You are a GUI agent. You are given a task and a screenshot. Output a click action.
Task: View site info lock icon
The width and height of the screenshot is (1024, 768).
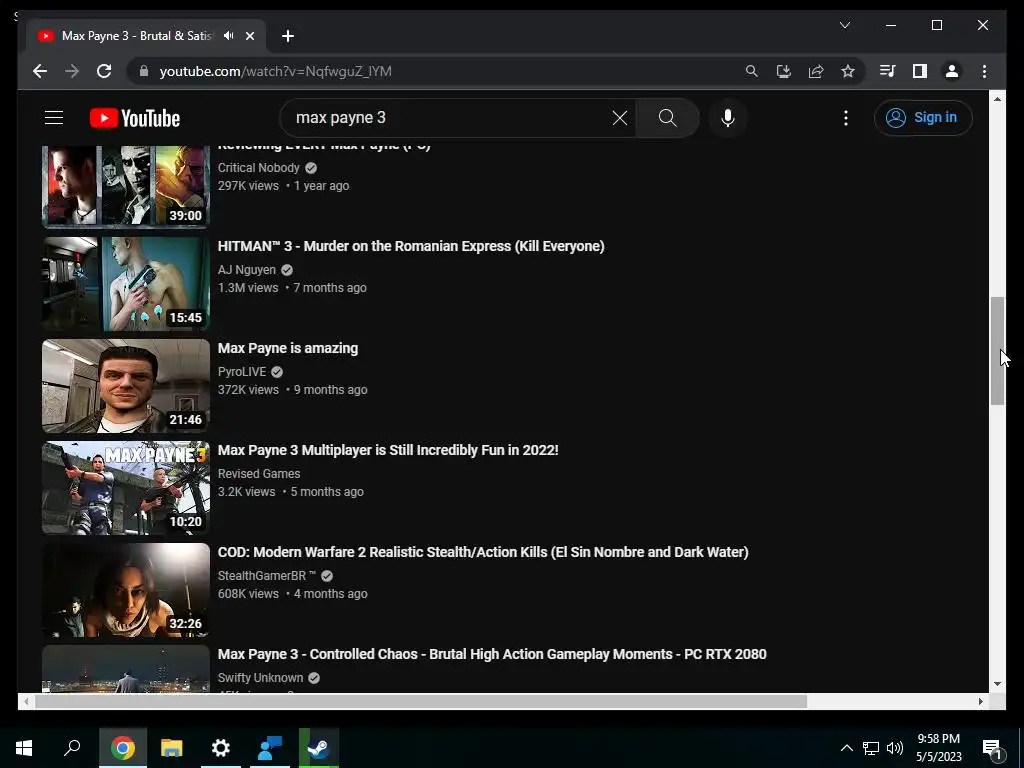(144, 71)
